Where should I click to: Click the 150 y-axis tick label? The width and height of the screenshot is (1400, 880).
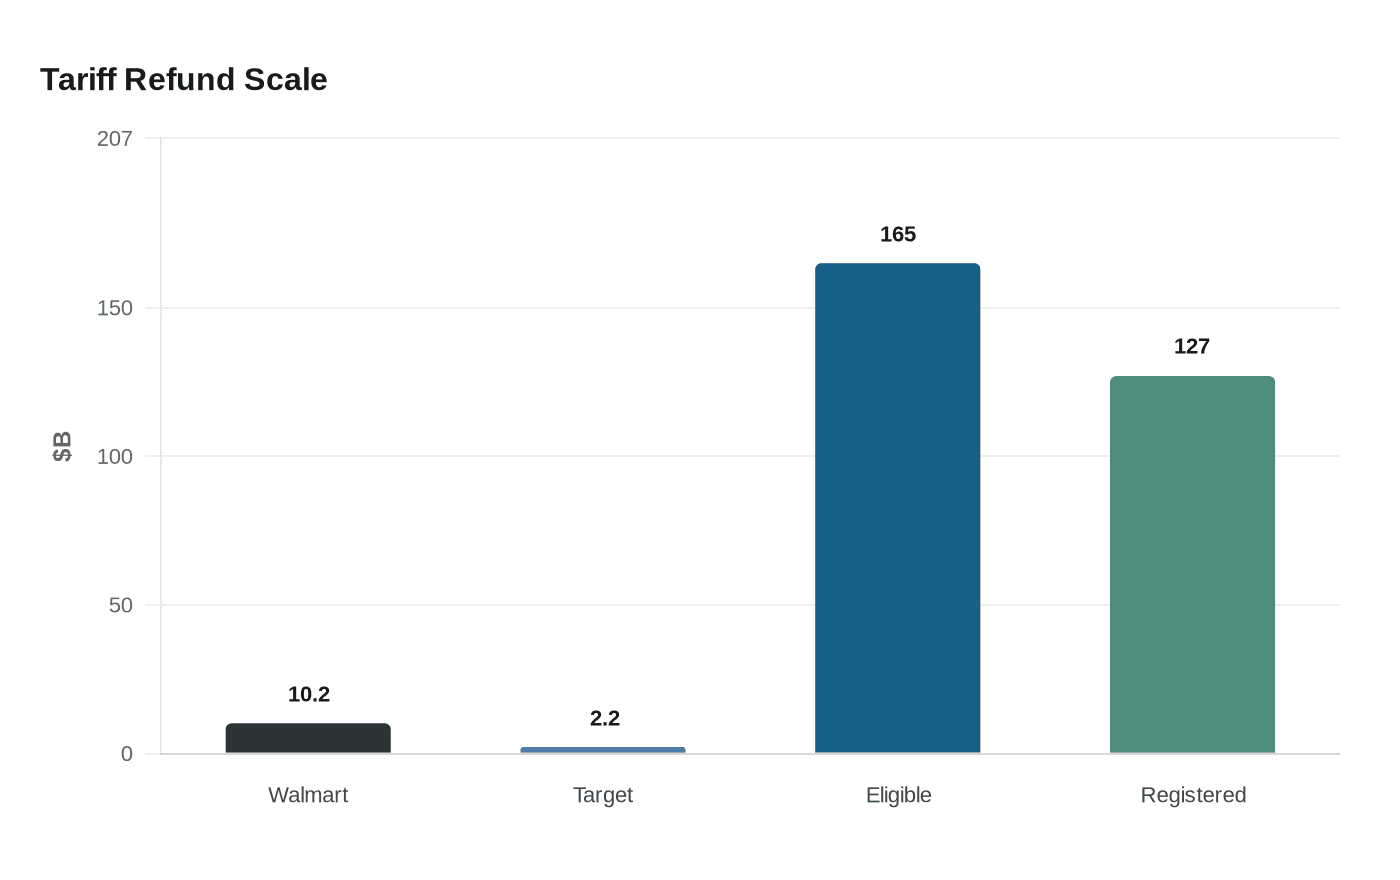115,308
